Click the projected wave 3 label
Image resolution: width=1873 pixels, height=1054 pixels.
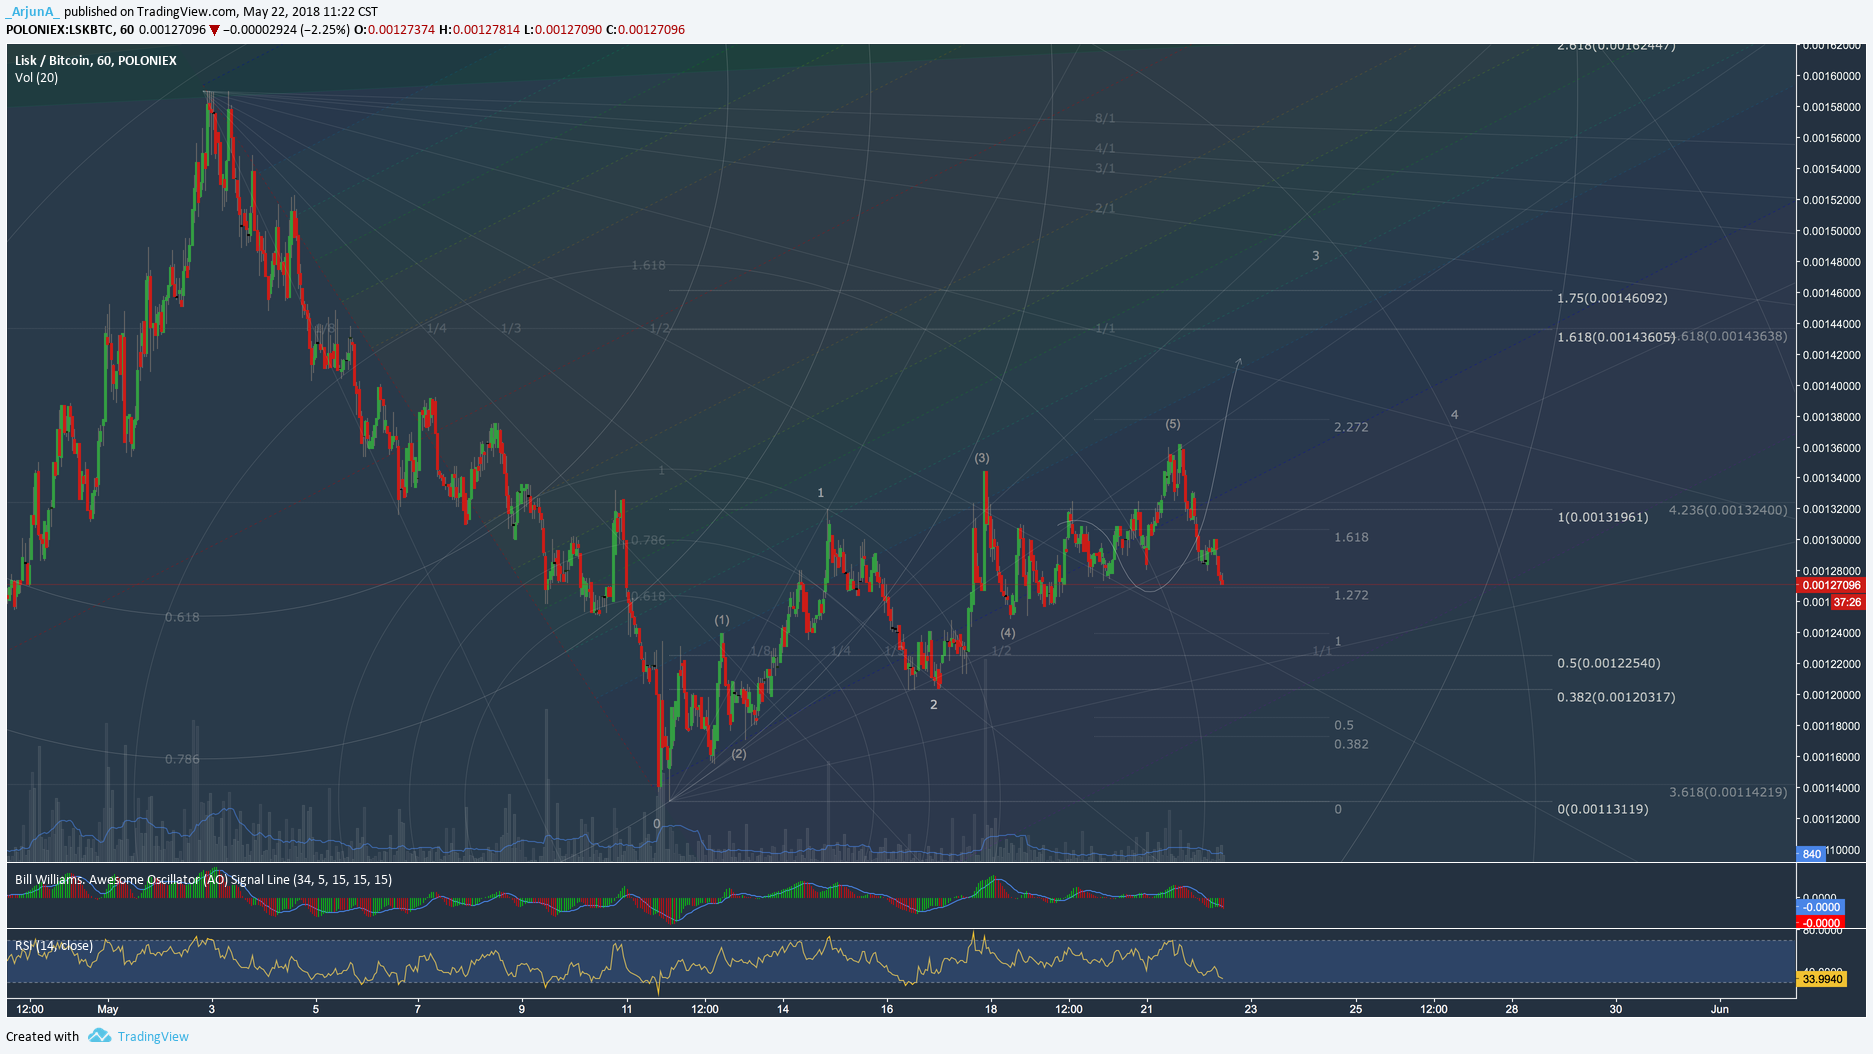pos(1316,256)
